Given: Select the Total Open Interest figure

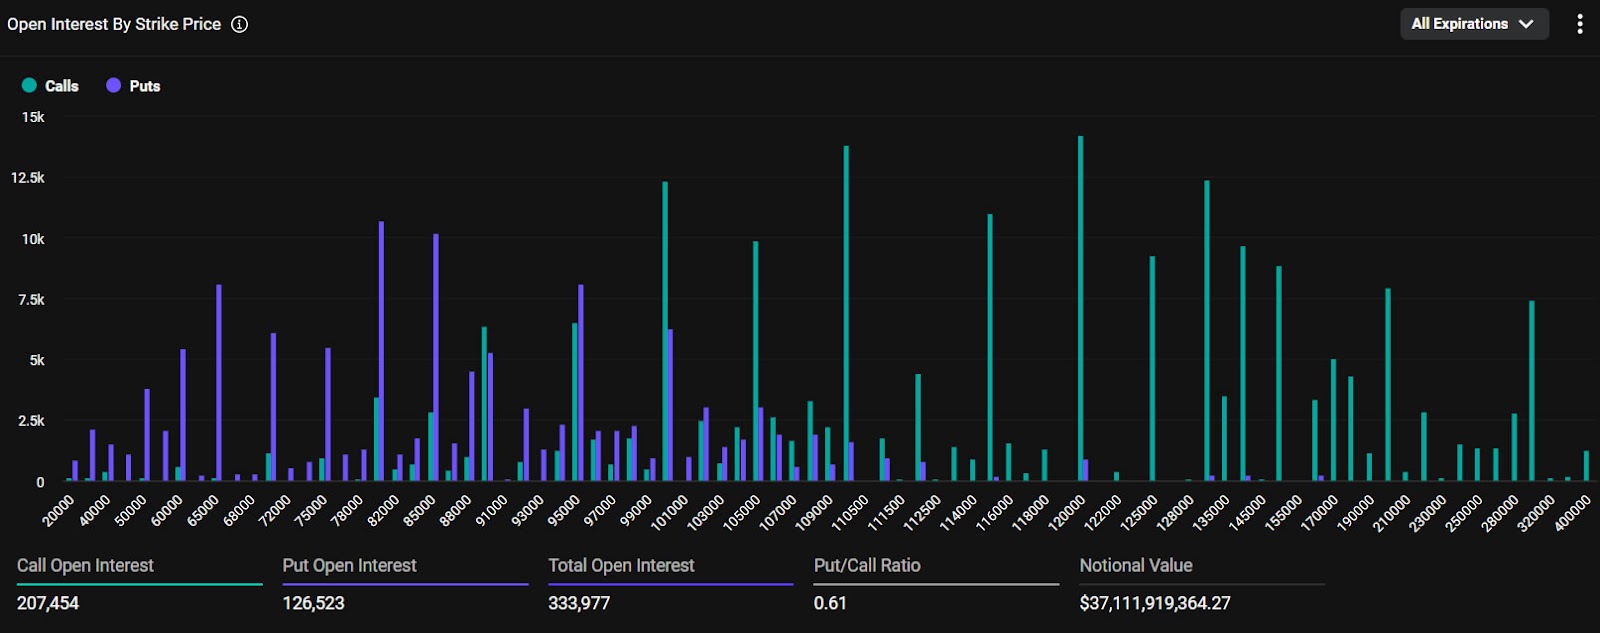Looking at the screenshot, I should (579, 603).
